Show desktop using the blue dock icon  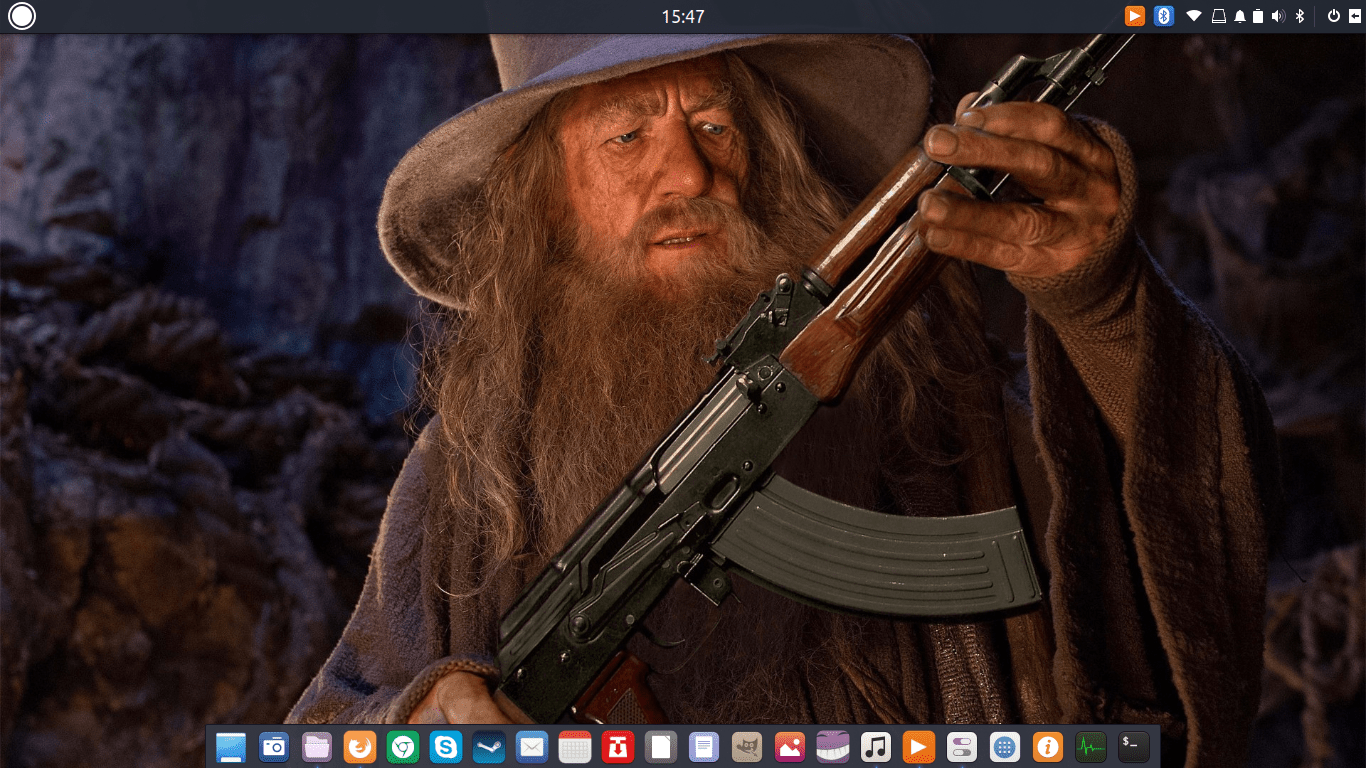pyautogui.click(x=231, y=746)
